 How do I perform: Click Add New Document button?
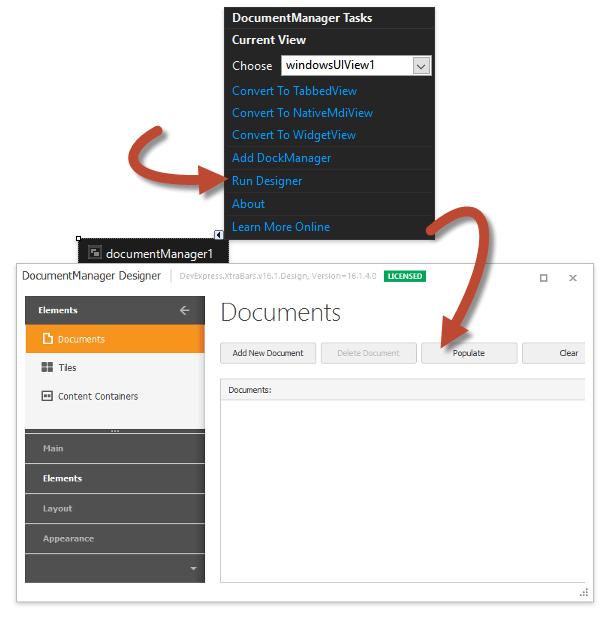pos(268,353)
